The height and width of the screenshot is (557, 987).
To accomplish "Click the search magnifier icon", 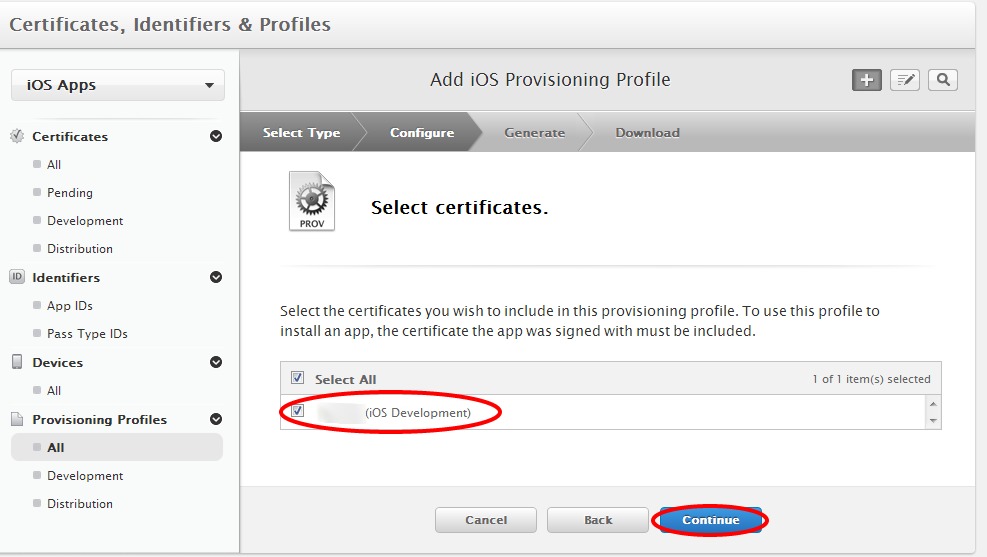I will 943,80.
